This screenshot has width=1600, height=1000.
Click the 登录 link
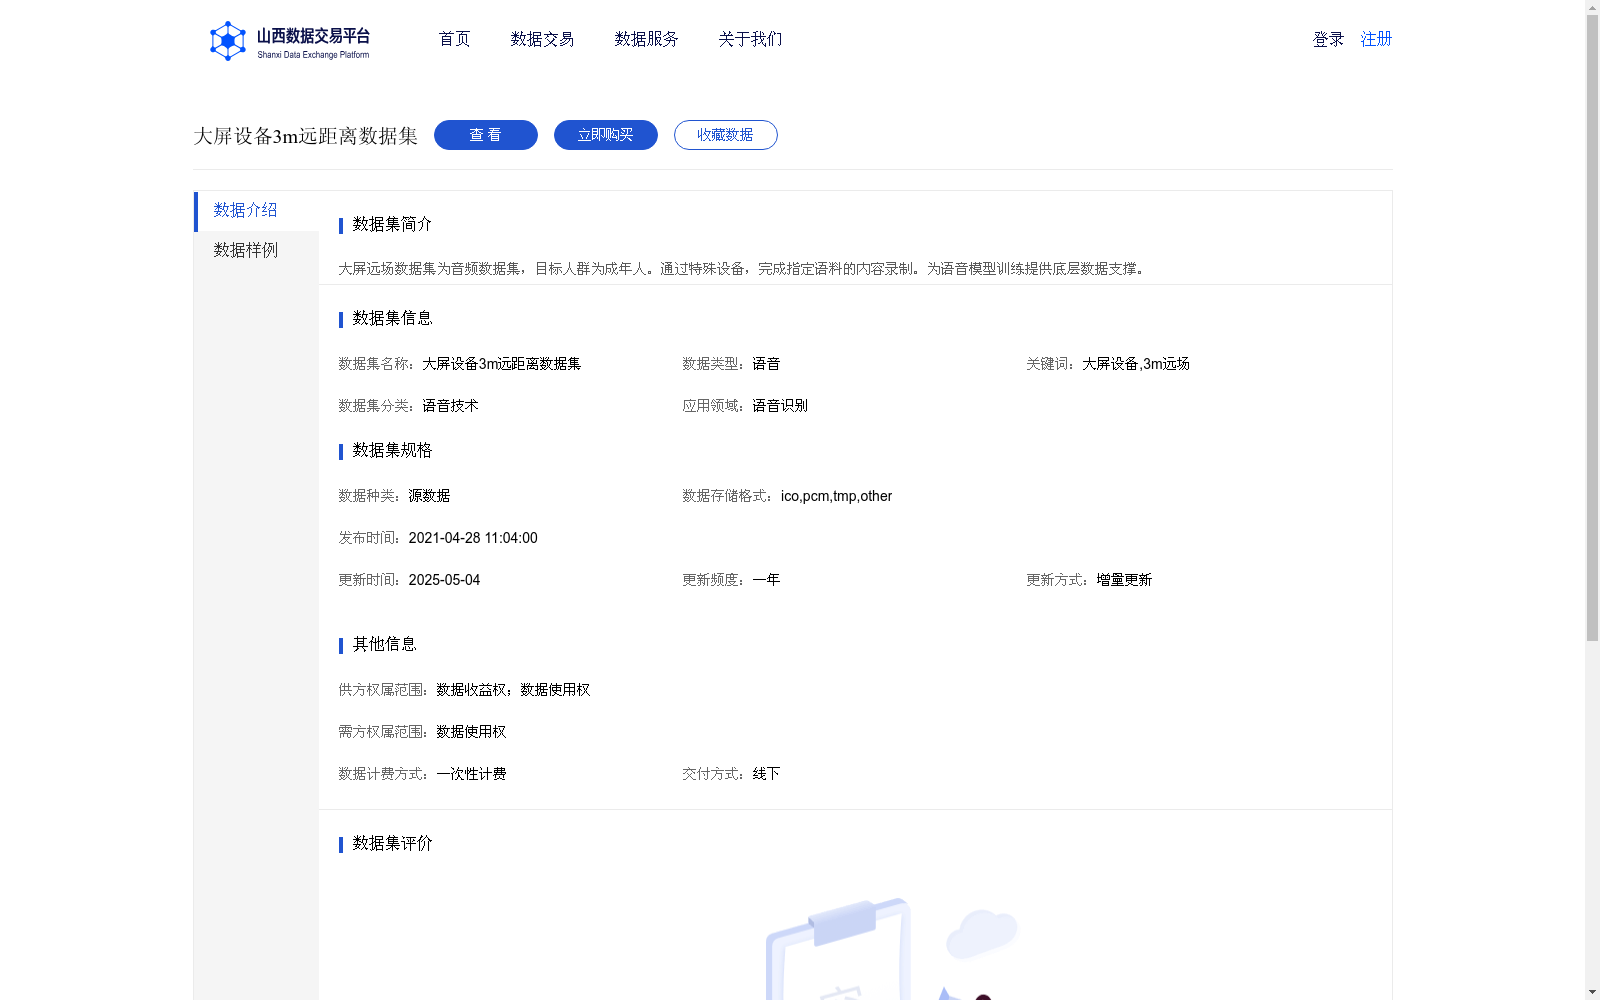pyautogui.click(x=1328, y=39)
